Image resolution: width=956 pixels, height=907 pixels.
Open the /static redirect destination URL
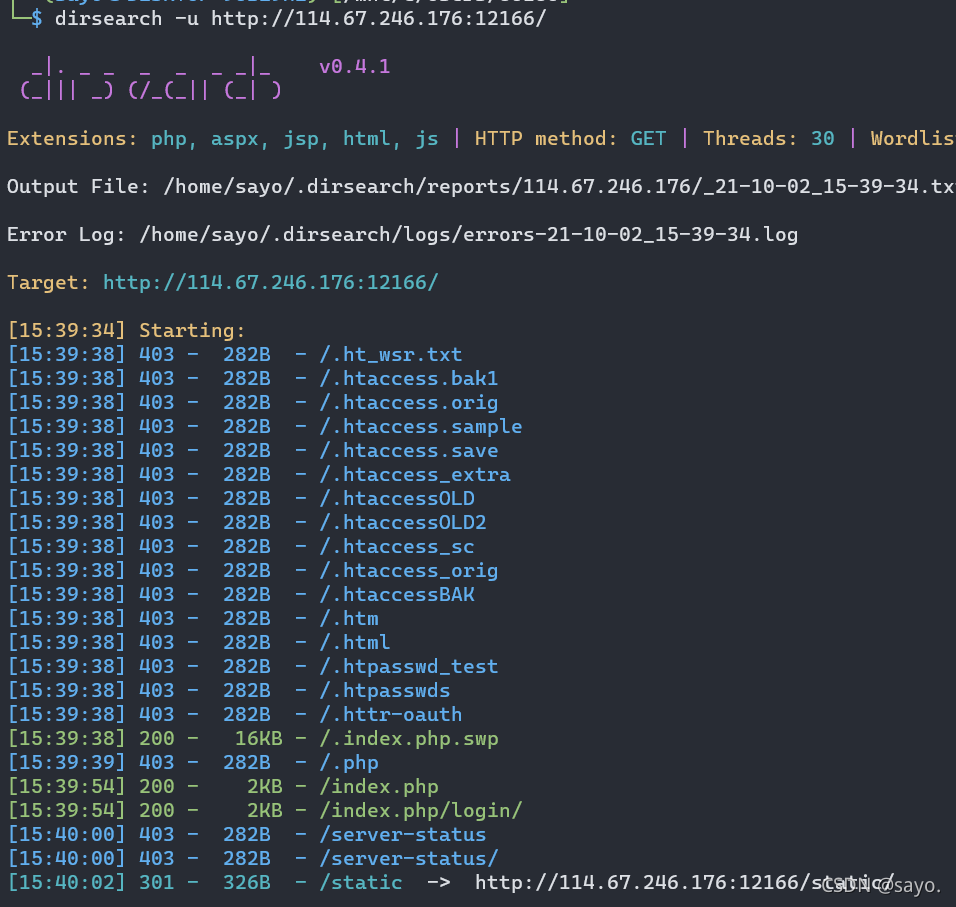point(685,883)
